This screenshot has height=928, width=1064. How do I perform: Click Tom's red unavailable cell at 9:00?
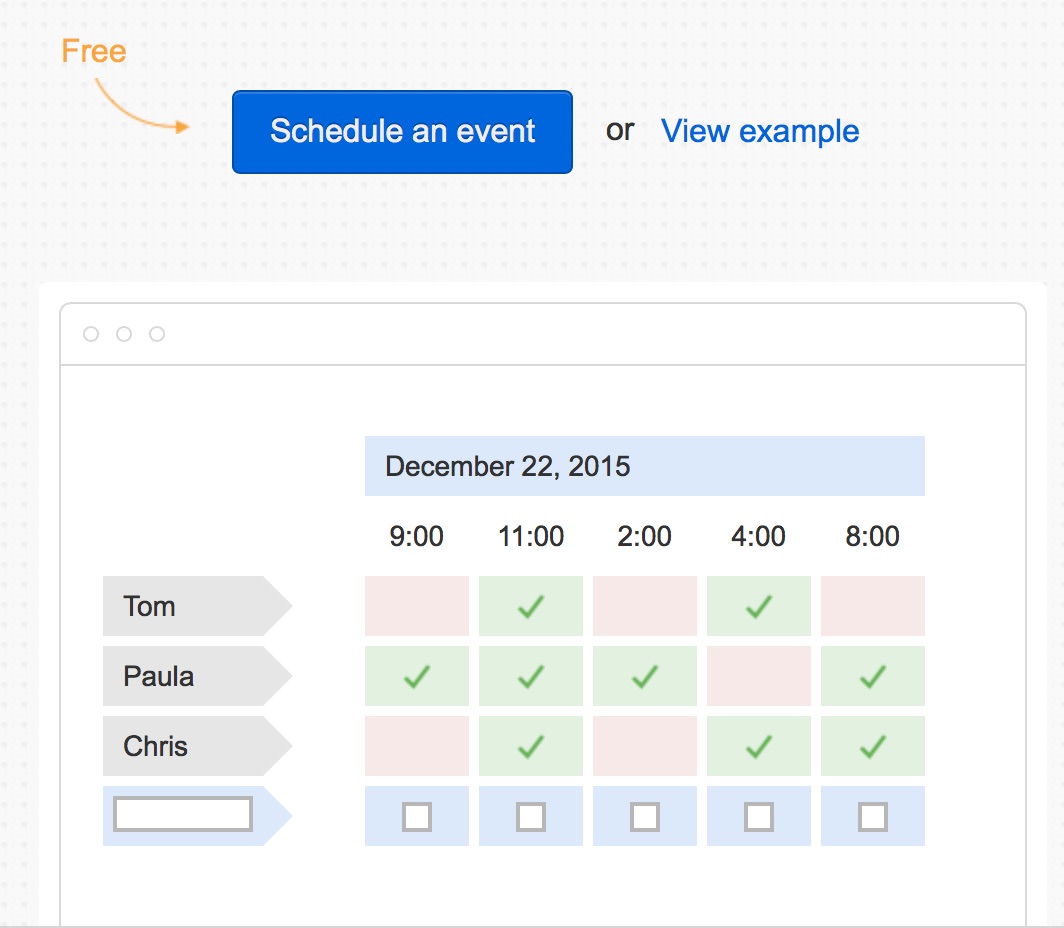click(x=417, y=606)
